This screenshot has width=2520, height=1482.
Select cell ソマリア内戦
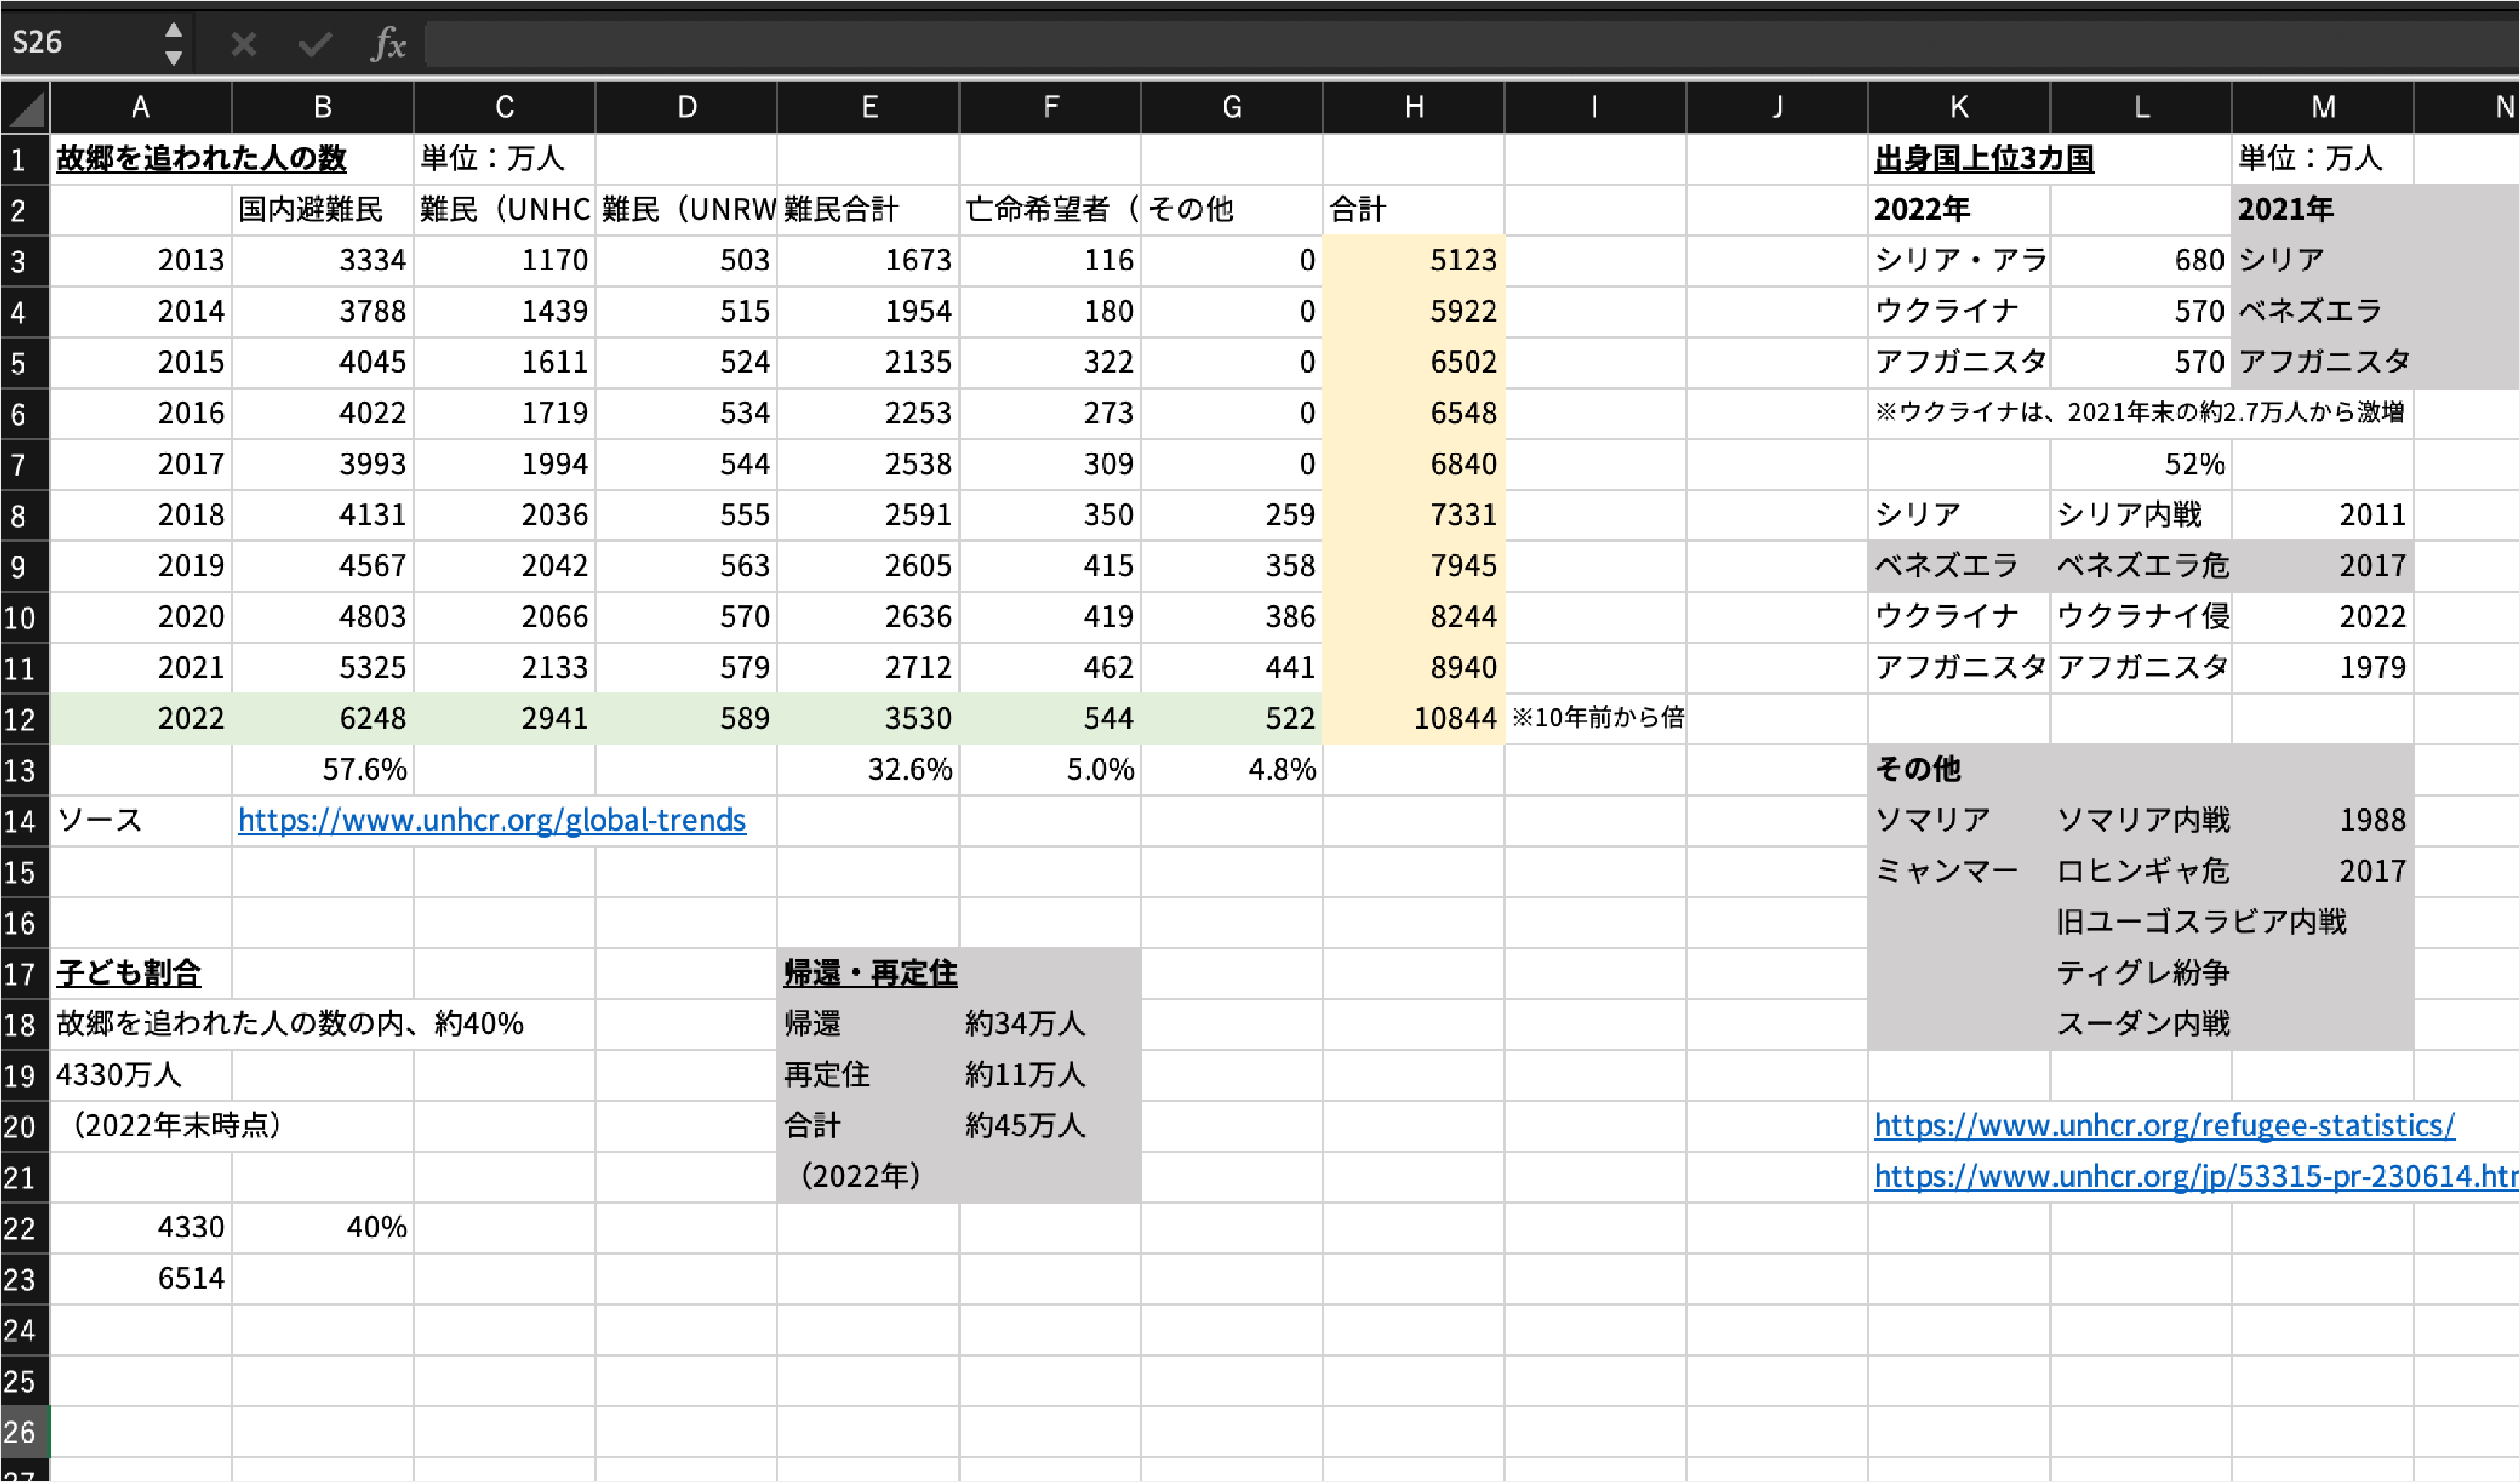tap(2141, 821)
